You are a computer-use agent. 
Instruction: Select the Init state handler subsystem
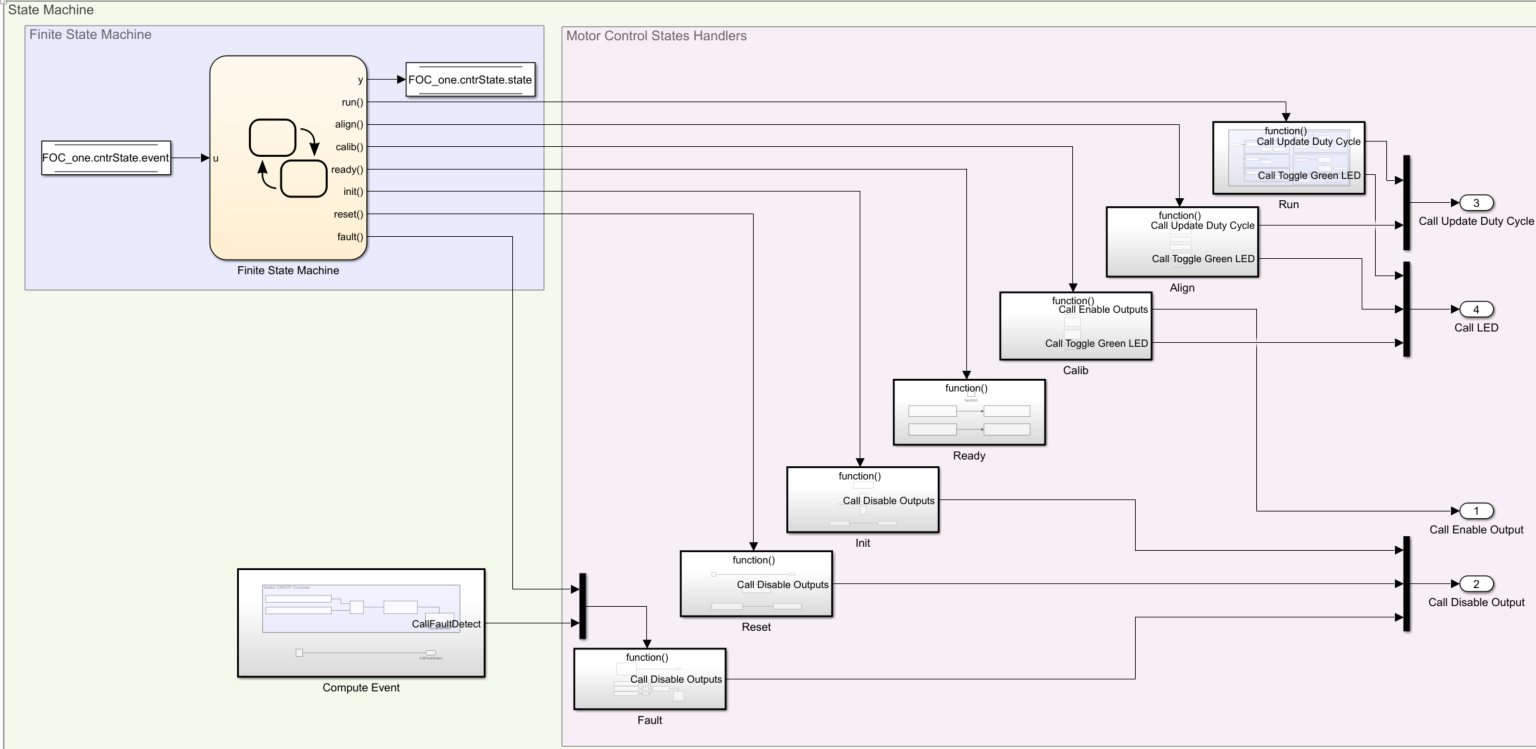(x=863, y=497)
